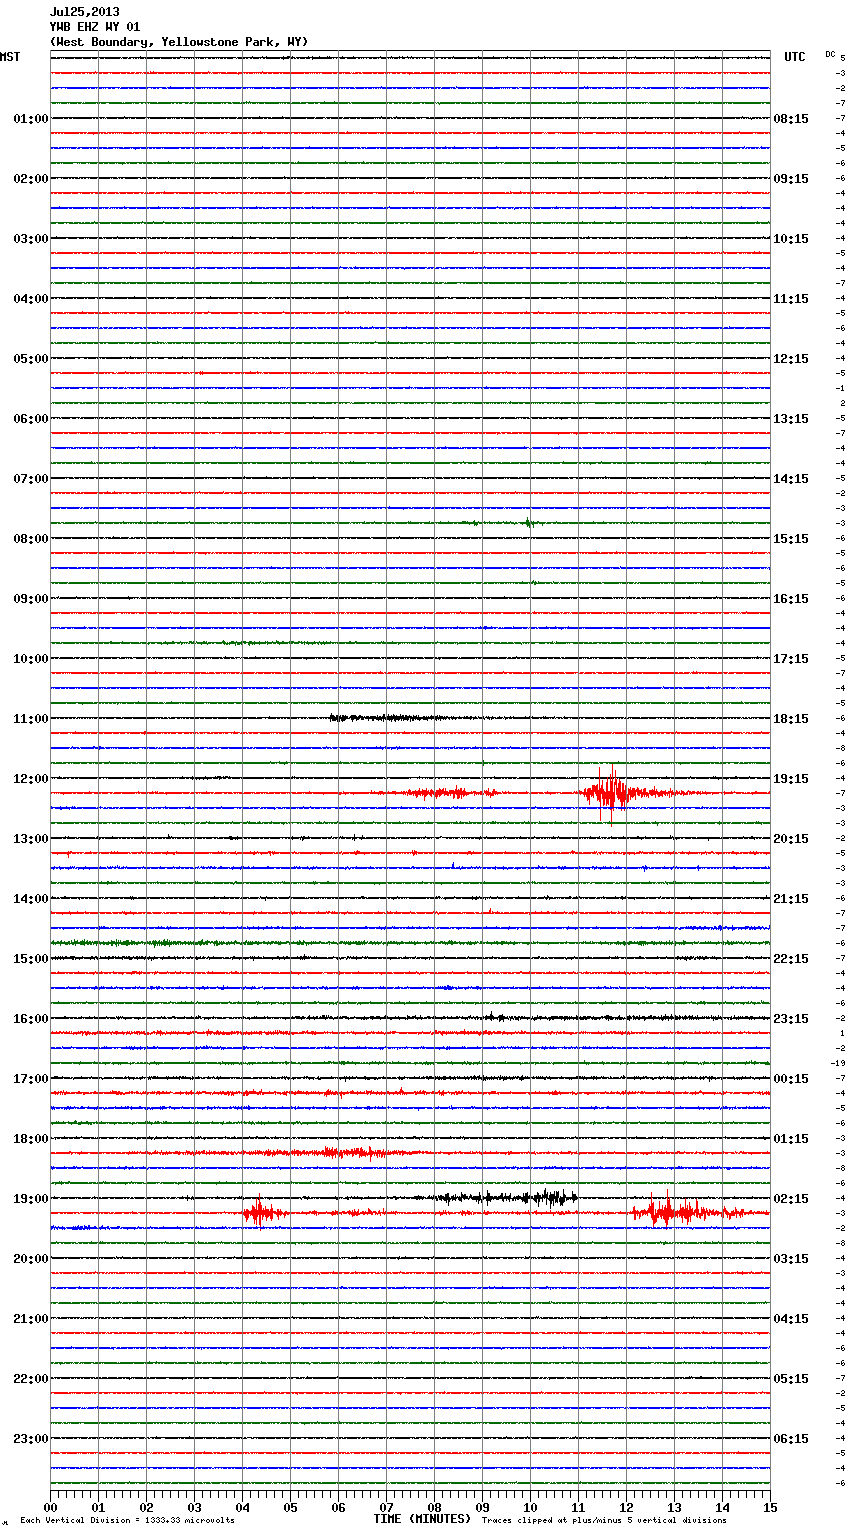Click the green blip on the 07:45 trace

coord(529,523)
